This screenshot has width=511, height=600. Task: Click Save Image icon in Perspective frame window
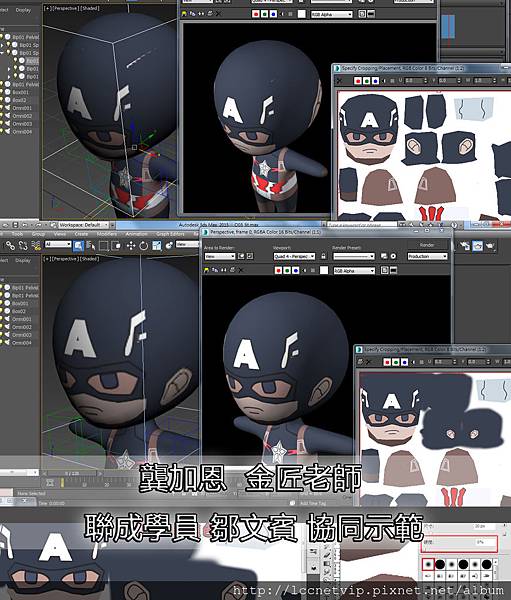[x=206, y=270]
